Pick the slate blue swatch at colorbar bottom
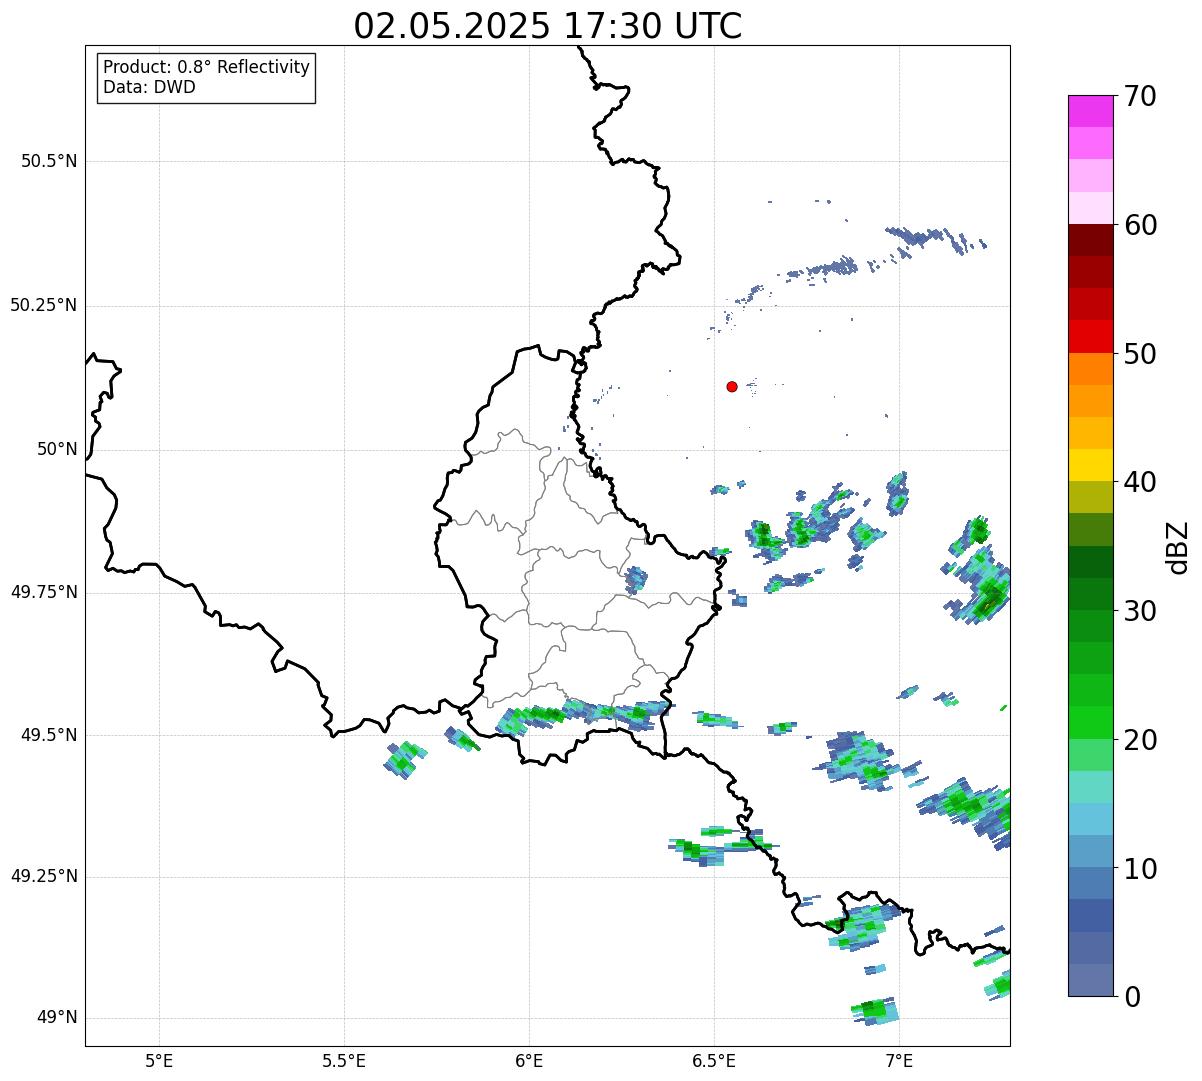This screenshot has width=1202, height=1081. tap(1091, 980)
